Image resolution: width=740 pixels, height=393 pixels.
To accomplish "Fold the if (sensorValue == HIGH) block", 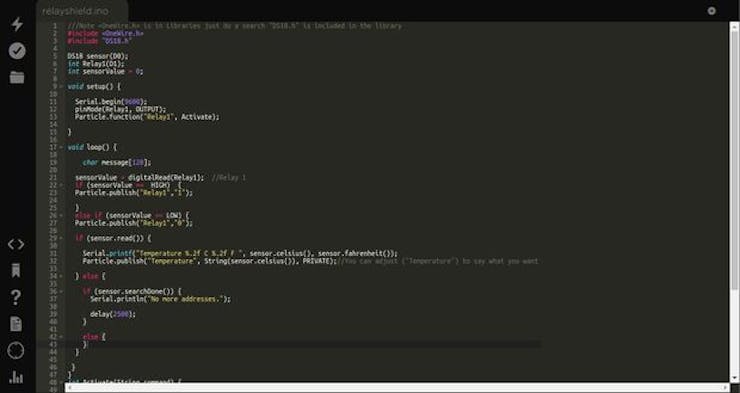I will click(61, 185).
